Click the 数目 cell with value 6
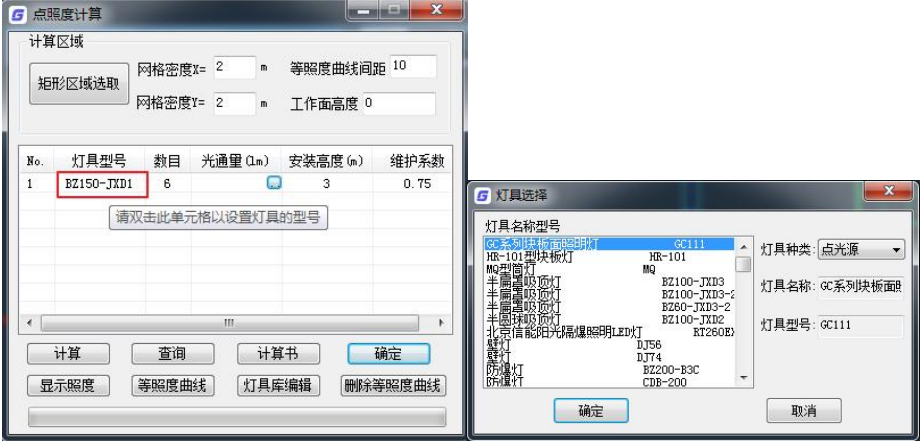The width and height of the screenshot is (920, 441). pos(168,184)
